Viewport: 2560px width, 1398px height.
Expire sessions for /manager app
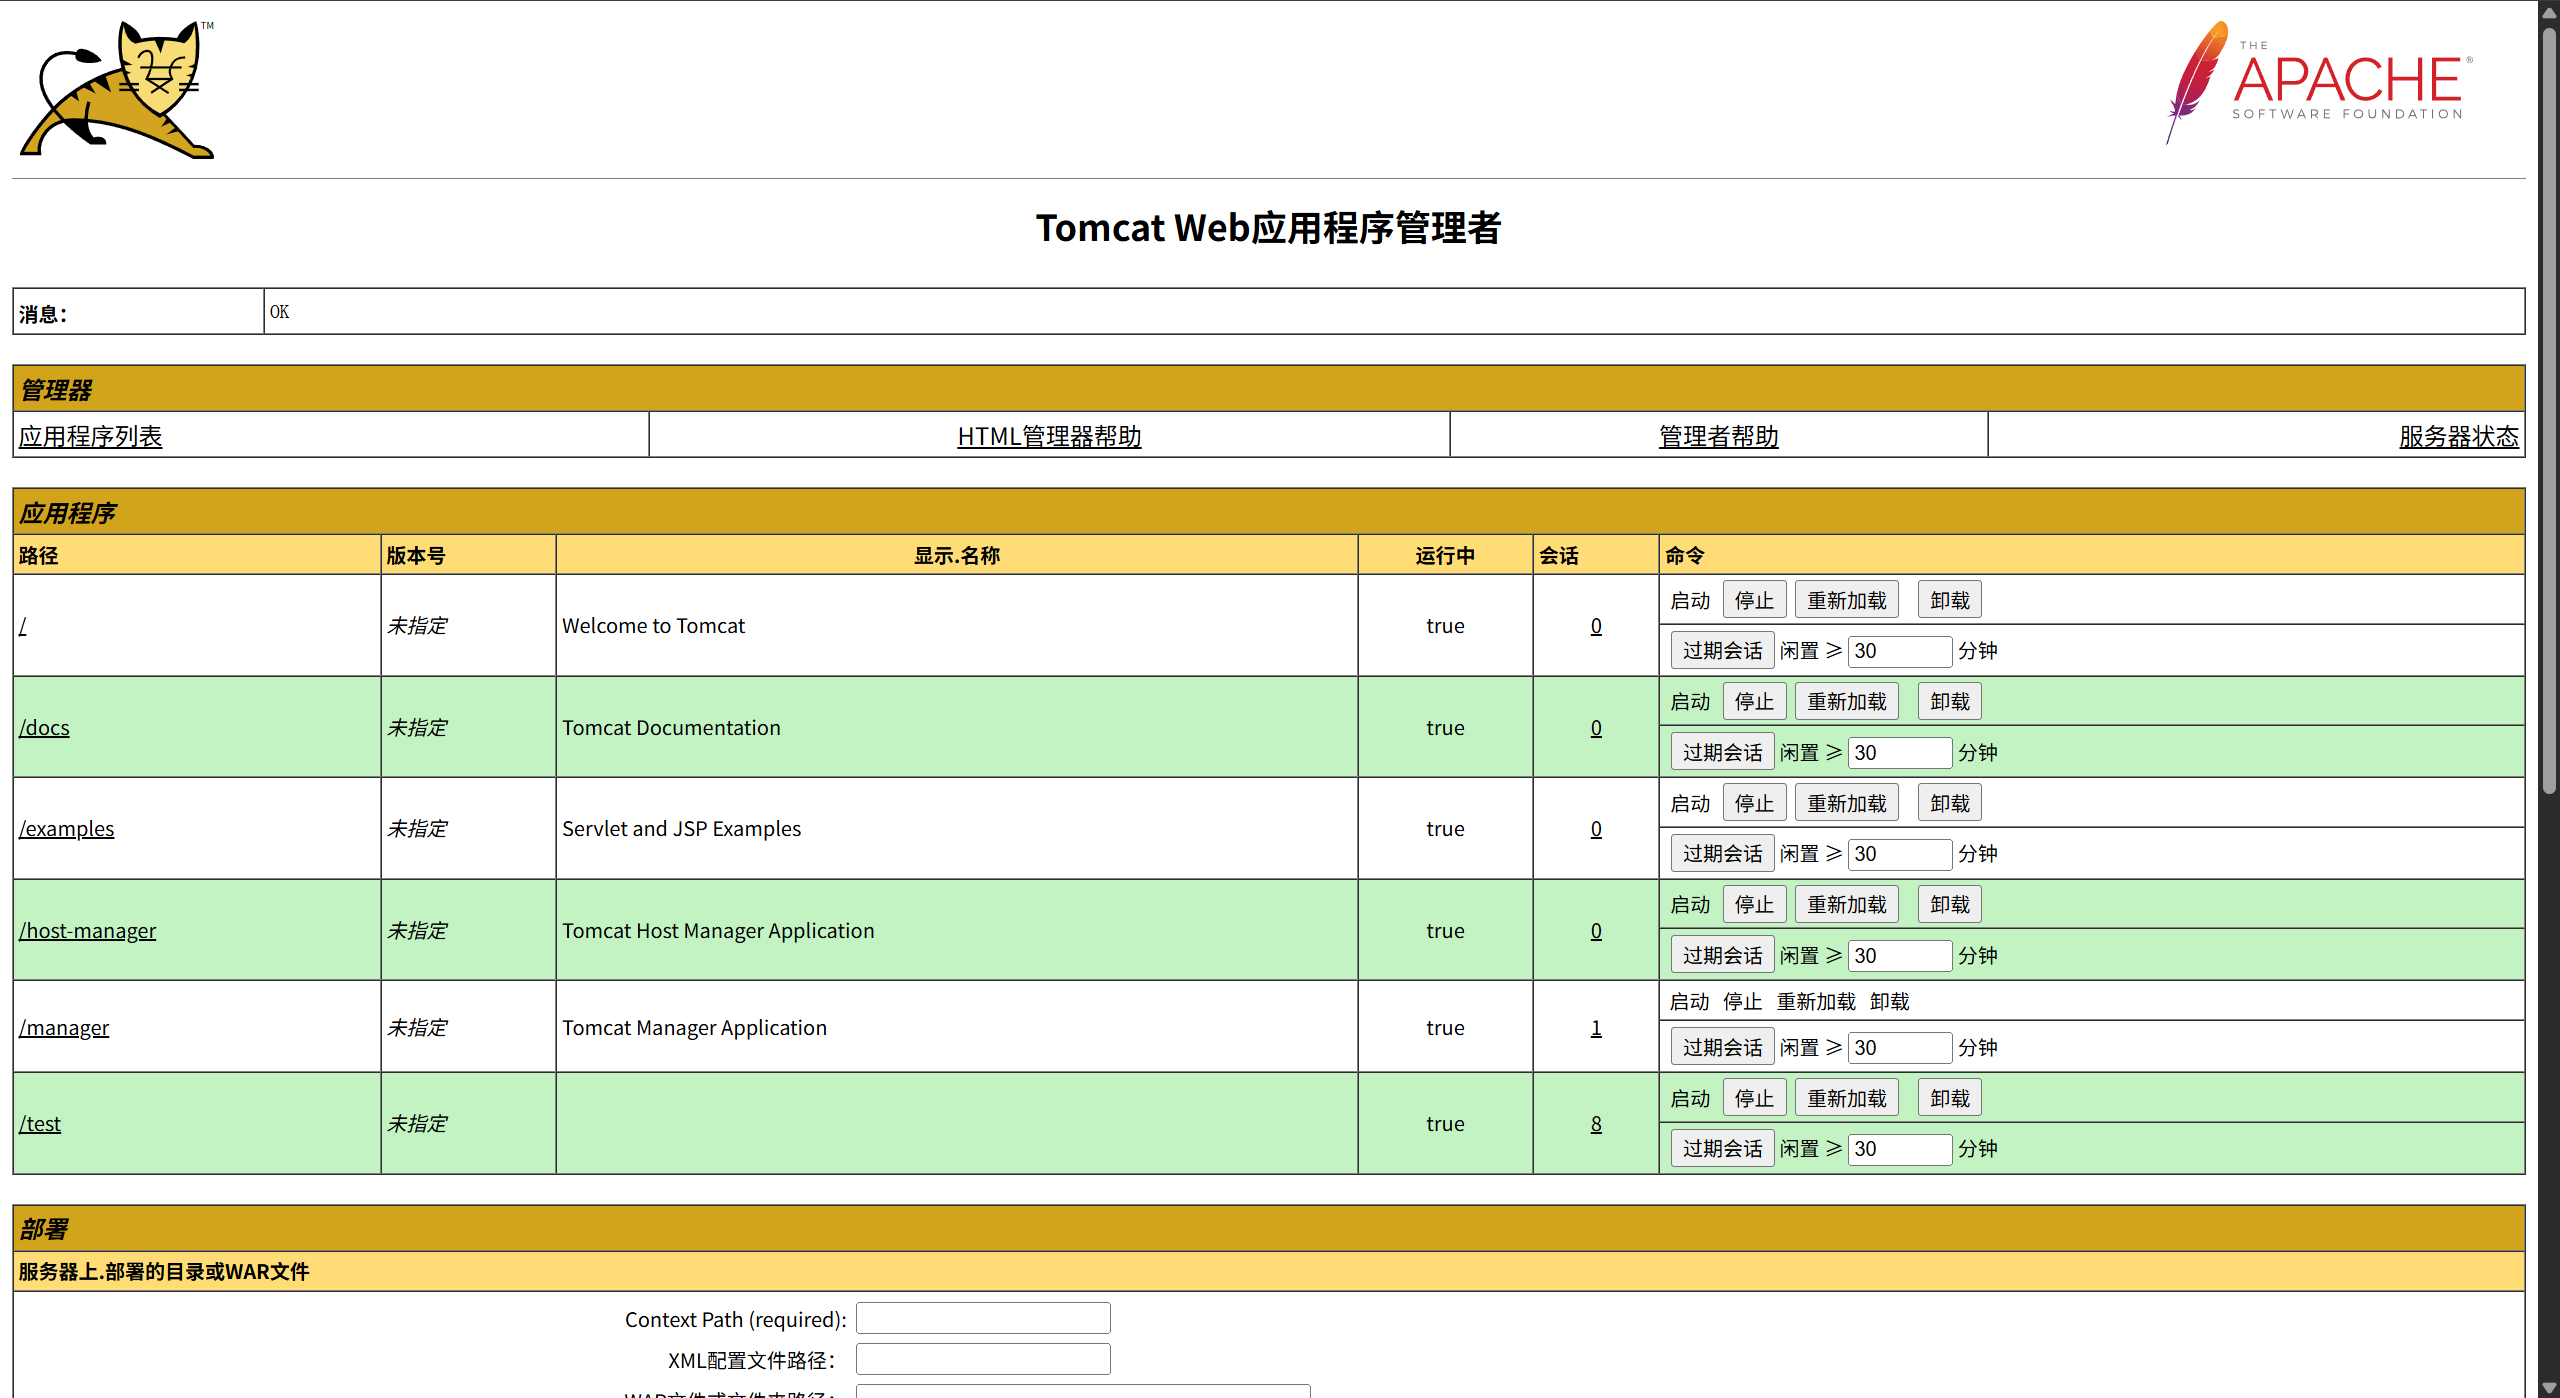click(1722, 1047)
